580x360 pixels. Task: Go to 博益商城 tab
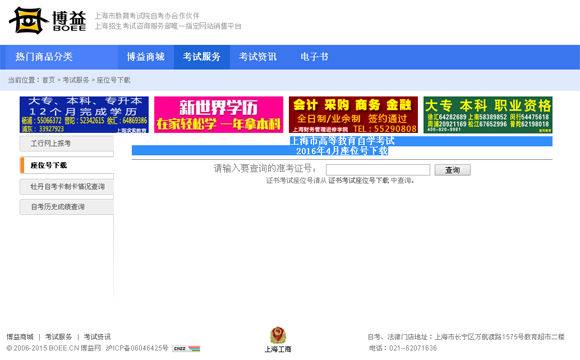click(146, 57)
